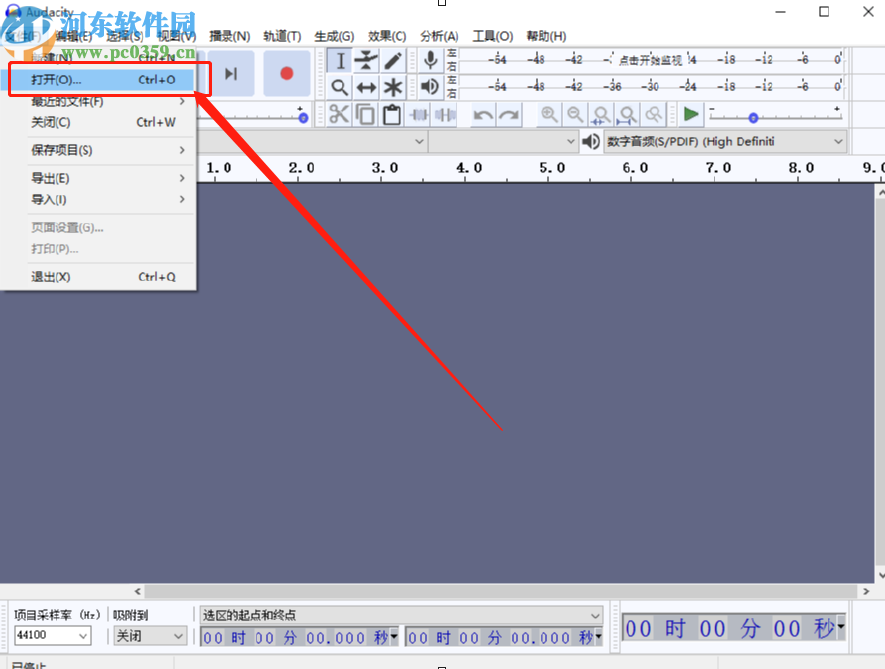Select the Envelope tool
Viewport: 885px width, 669px height.
click(x=366, y=60)
